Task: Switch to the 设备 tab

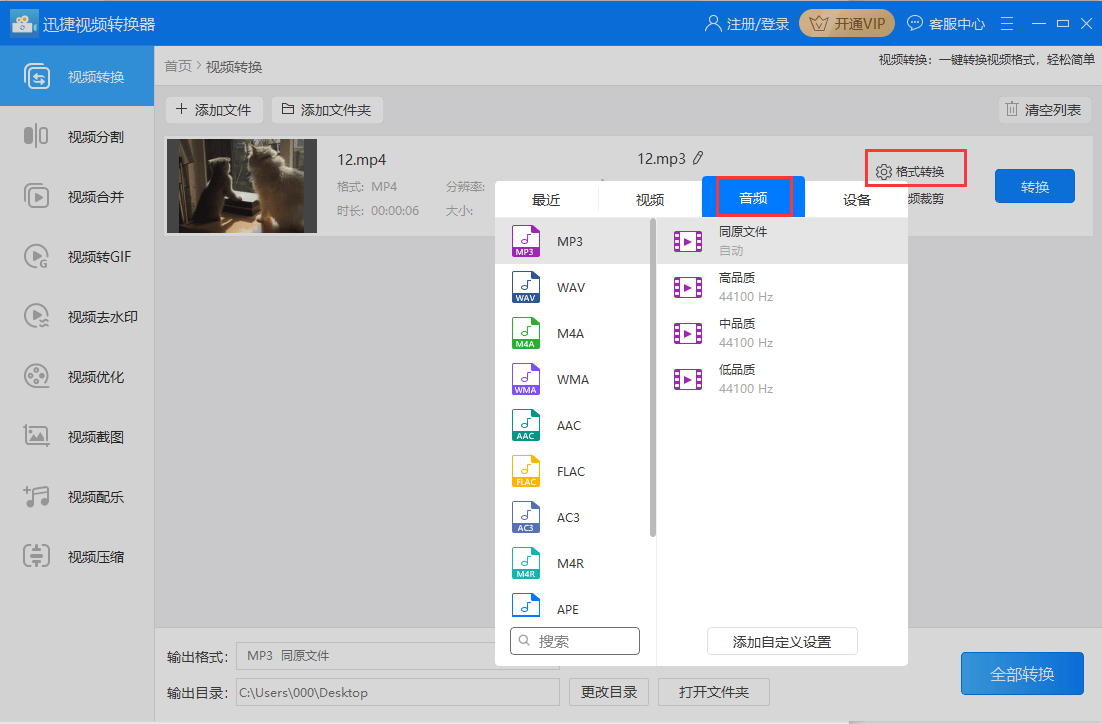Action: (x=856, y=198)
